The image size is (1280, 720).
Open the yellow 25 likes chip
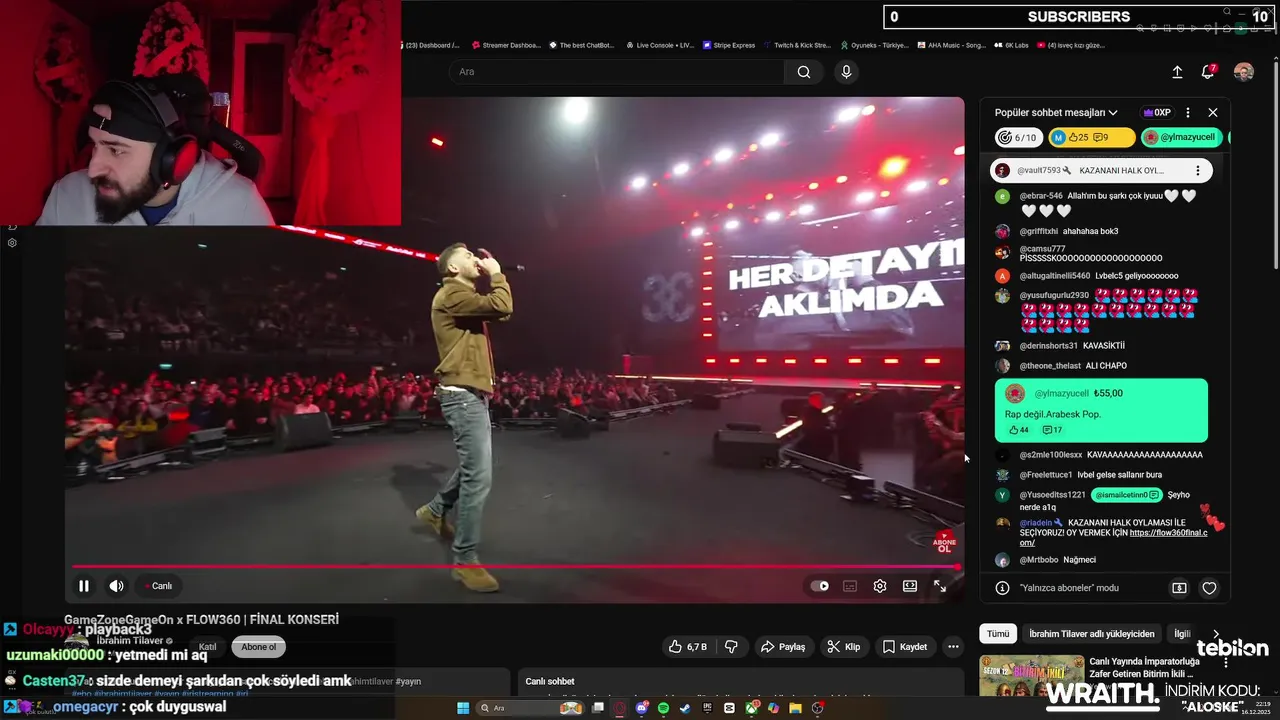click(1092, 138)
